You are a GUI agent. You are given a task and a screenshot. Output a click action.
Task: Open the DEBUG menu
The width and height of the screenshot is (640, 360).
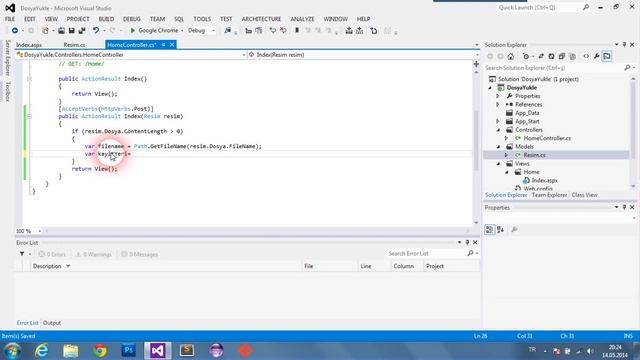132,19
